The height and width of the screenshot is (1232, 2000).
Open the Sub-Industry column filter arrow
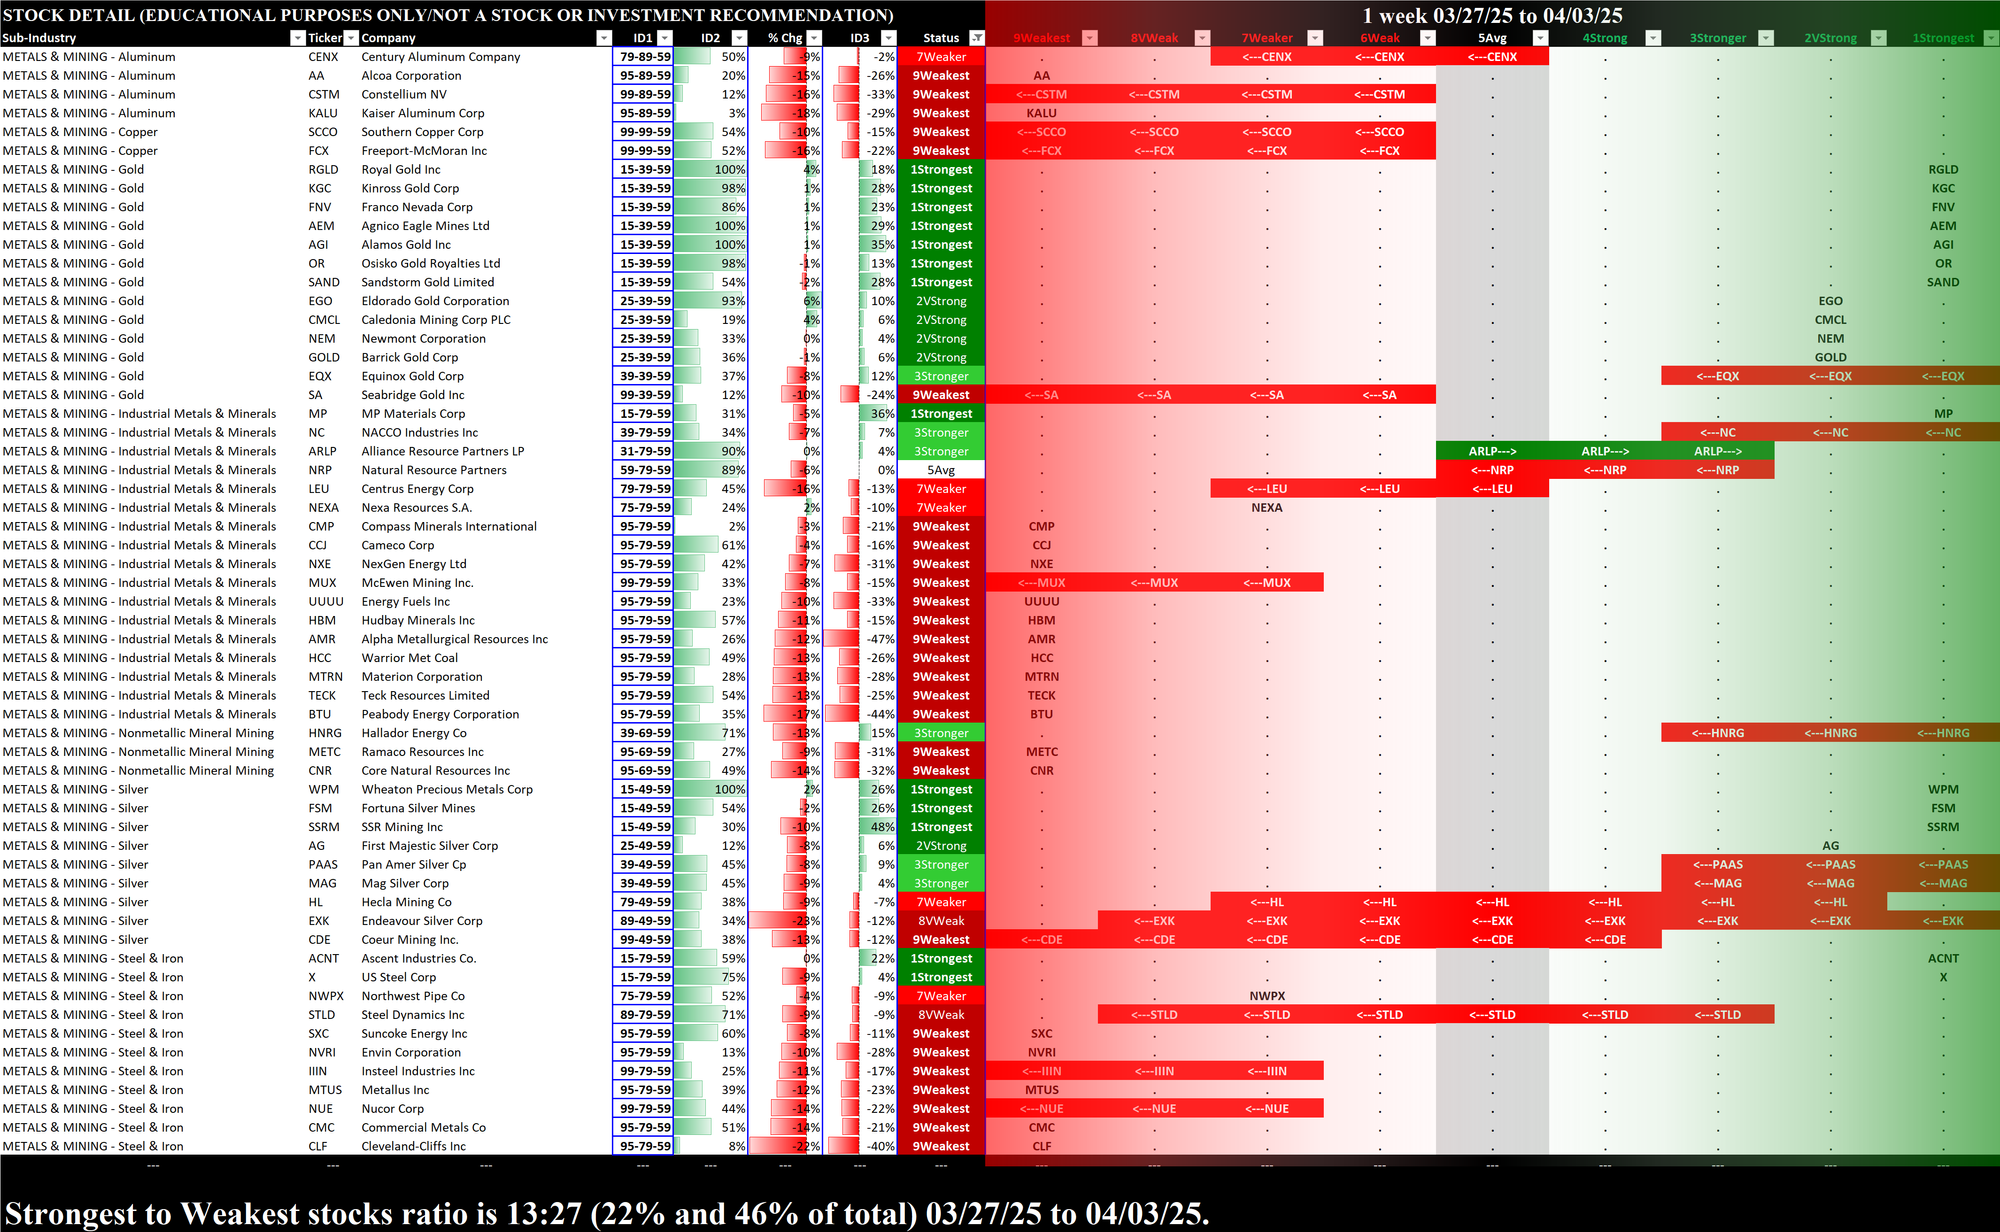click(x=297, y=38)
